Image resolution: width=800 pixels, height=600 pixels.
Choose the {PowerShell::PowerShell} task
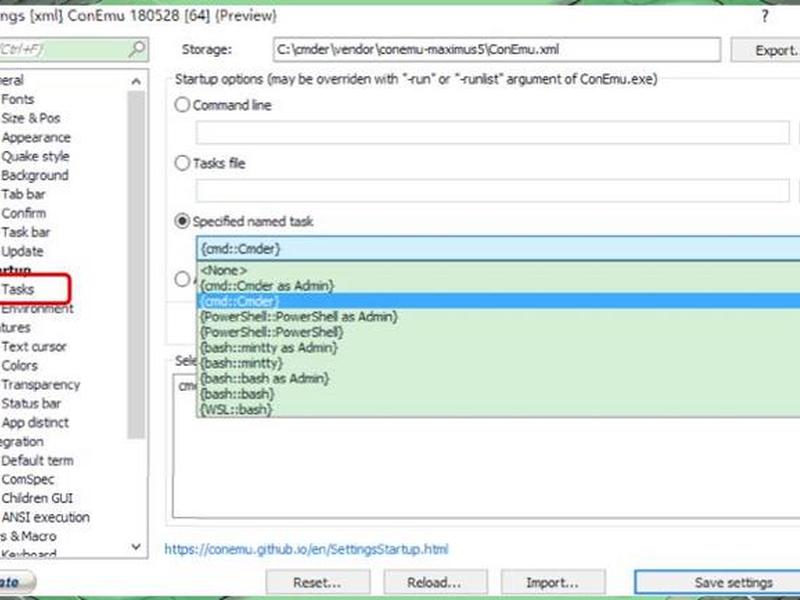click(x=498, y=332)
